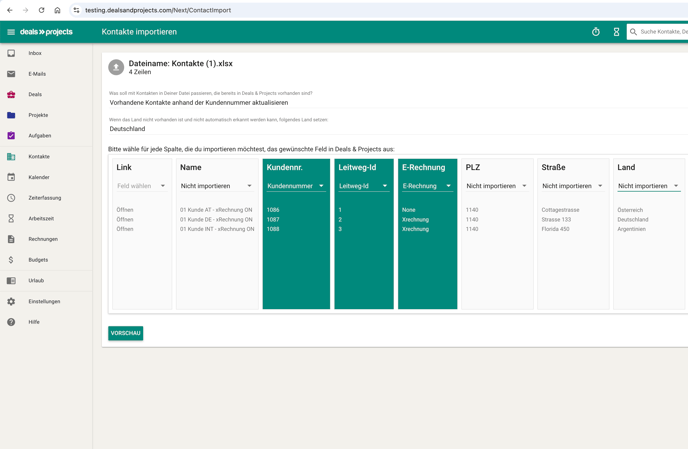Screen dimensions: 688x449
Task: Open Aufgaben task list
Action: [39, 136]
